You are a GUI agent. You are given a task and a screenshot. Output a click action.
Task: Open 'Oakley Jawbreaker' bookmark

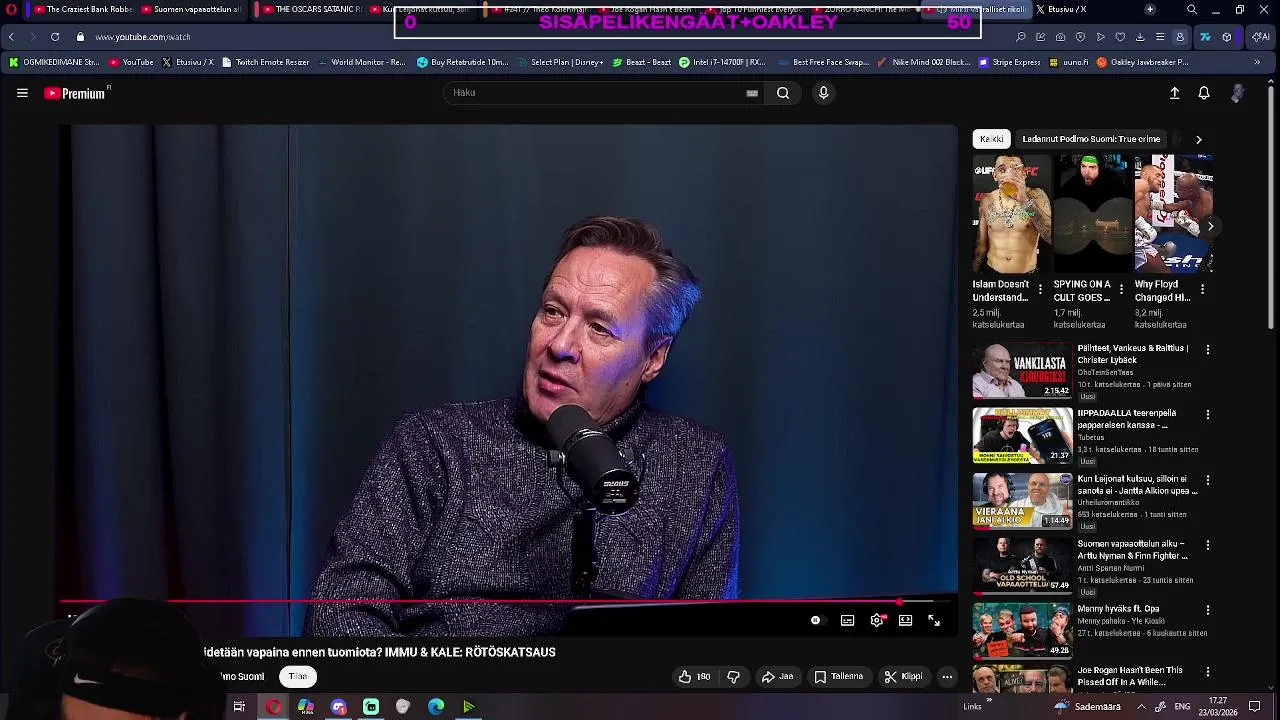point(1142,62)
